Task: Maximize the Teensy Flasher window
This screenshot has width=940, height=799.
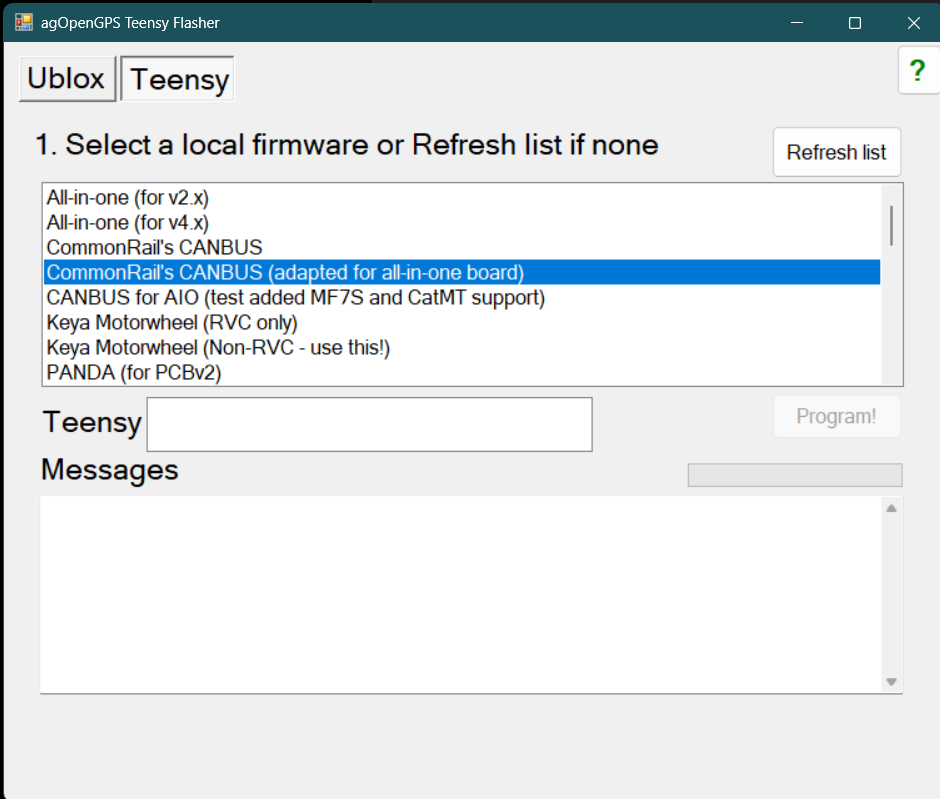Action: 855,23
